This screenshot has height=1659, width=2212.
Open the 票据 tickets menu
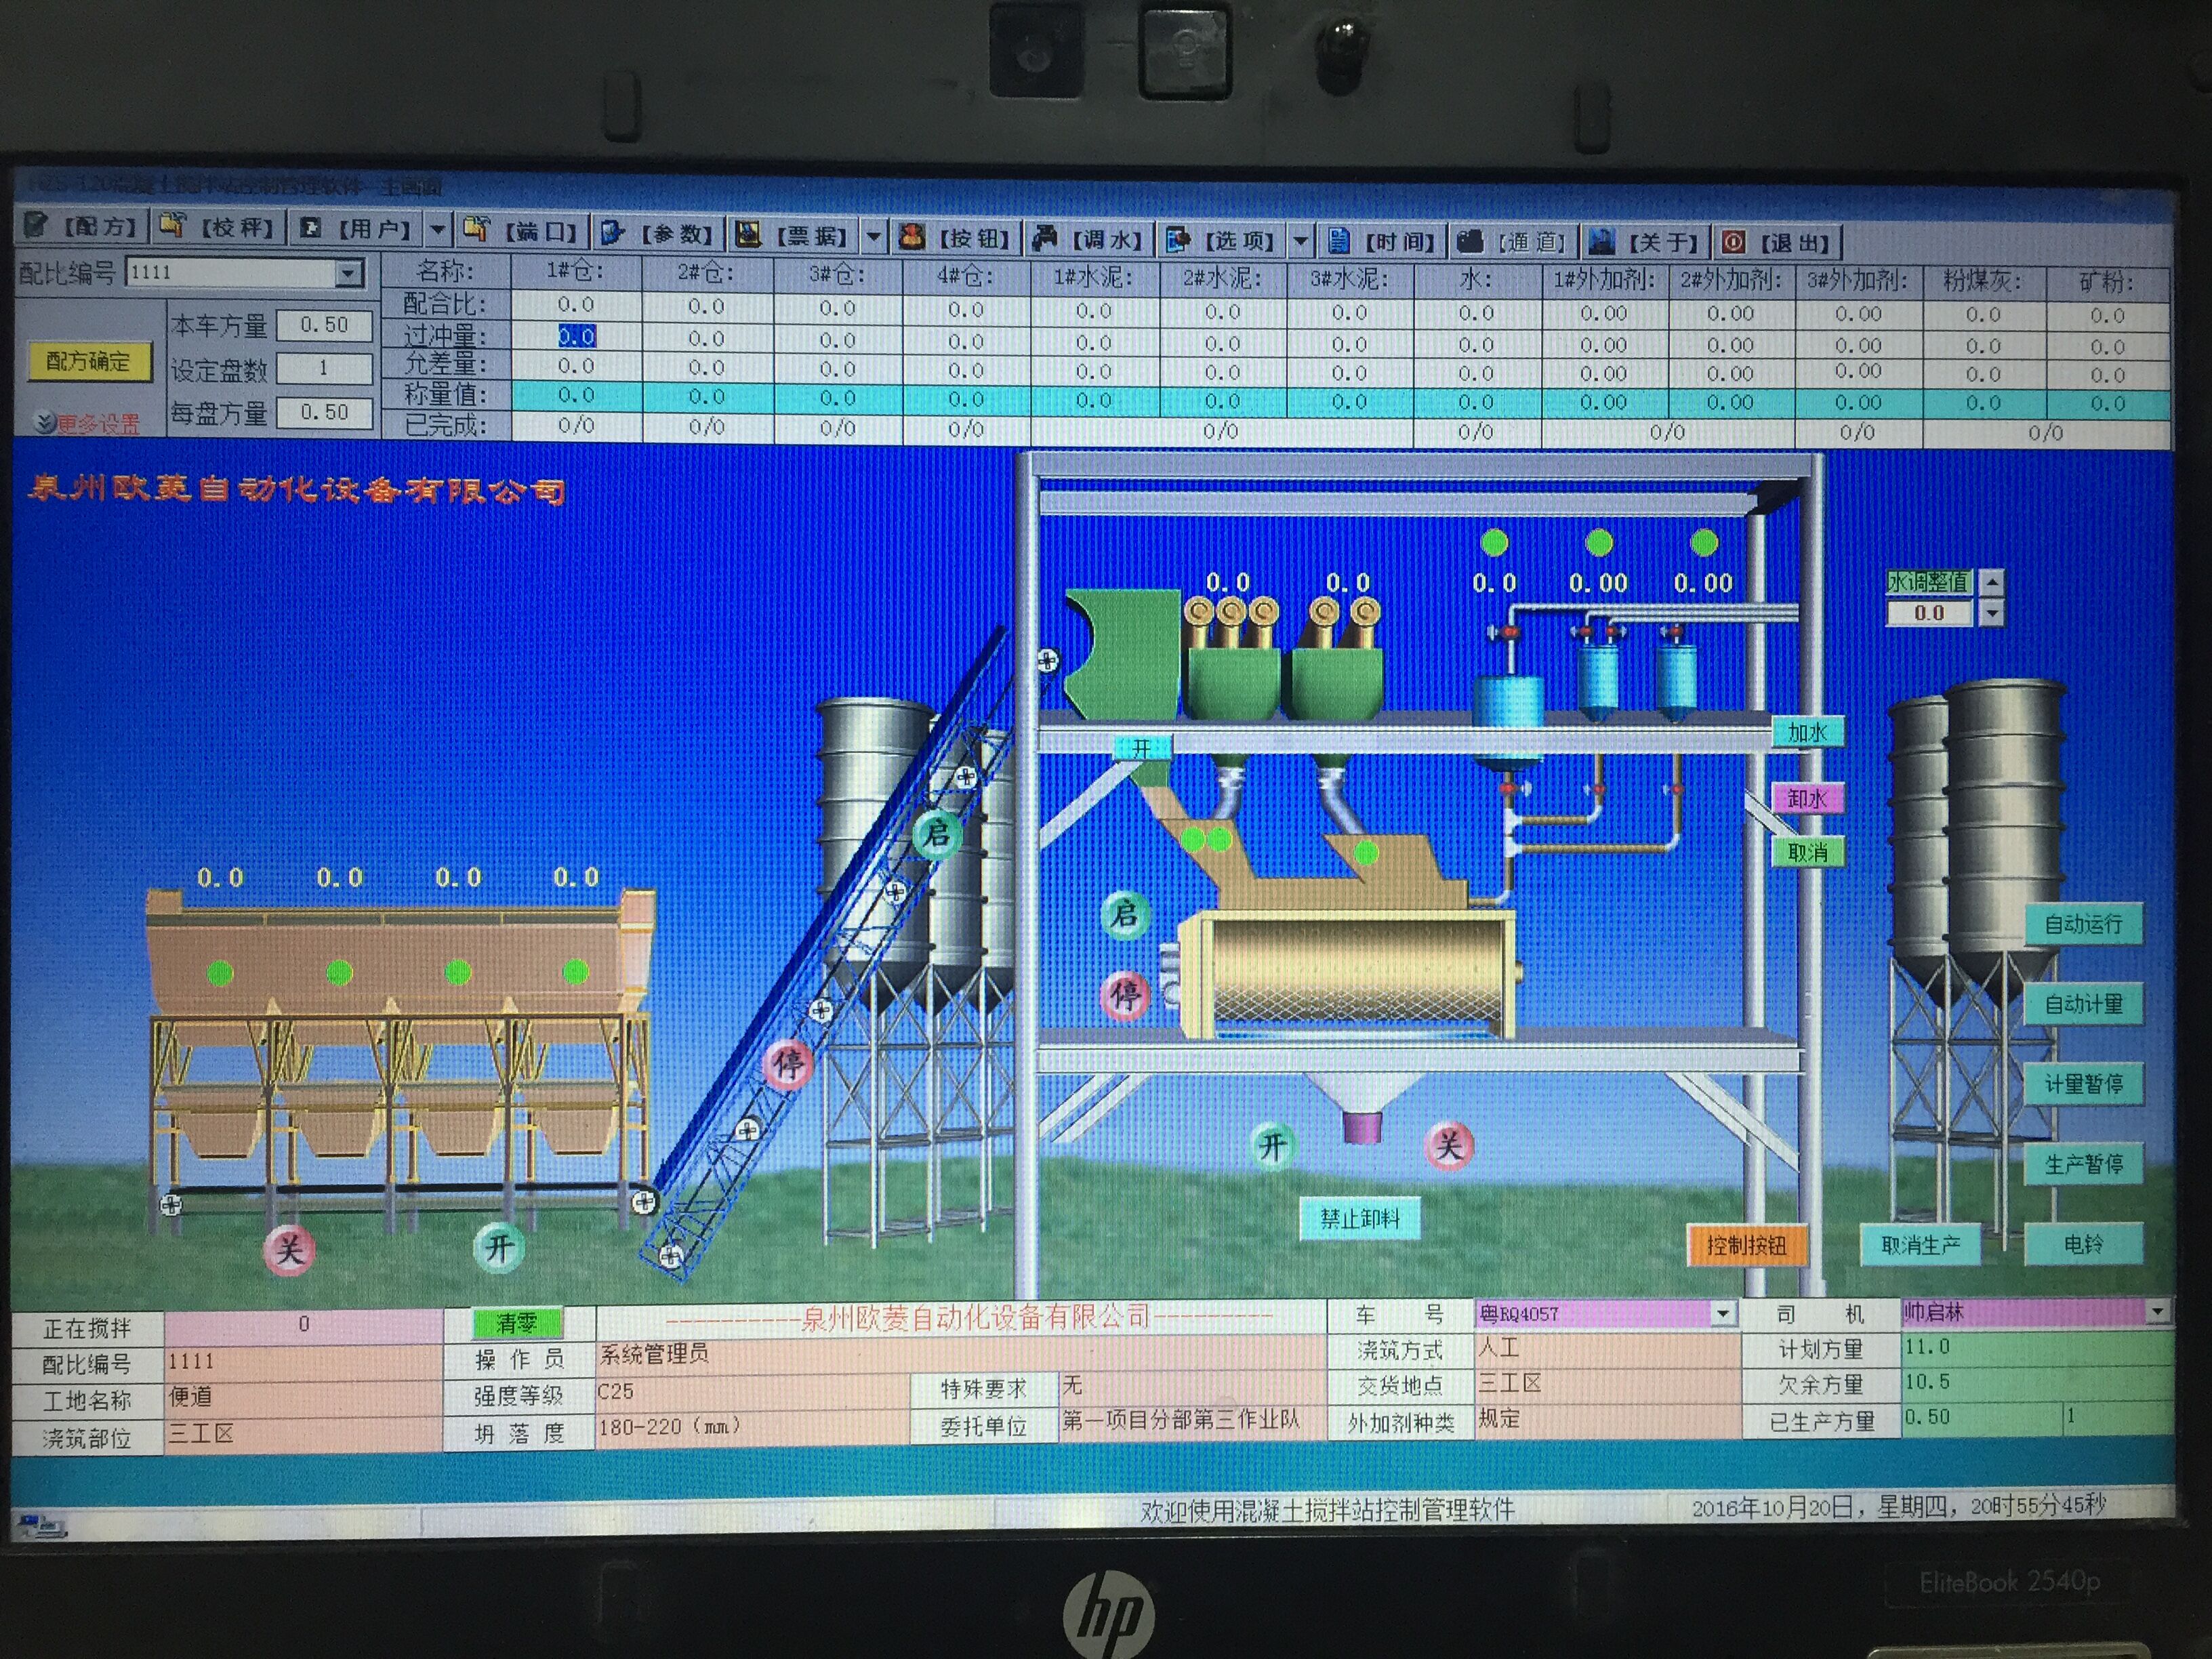[x=793, y=235]
